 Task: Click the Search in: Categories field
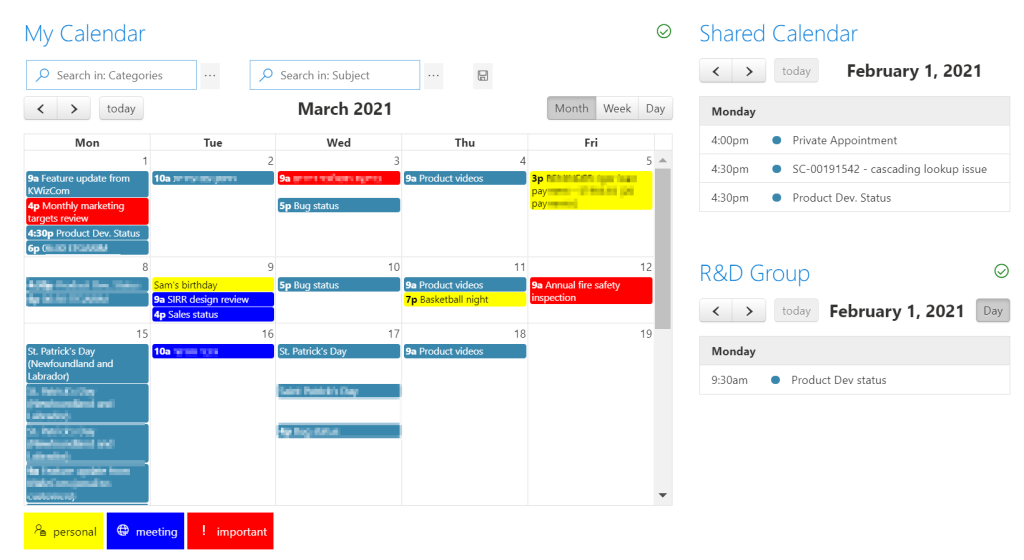[x=112, y=76]
